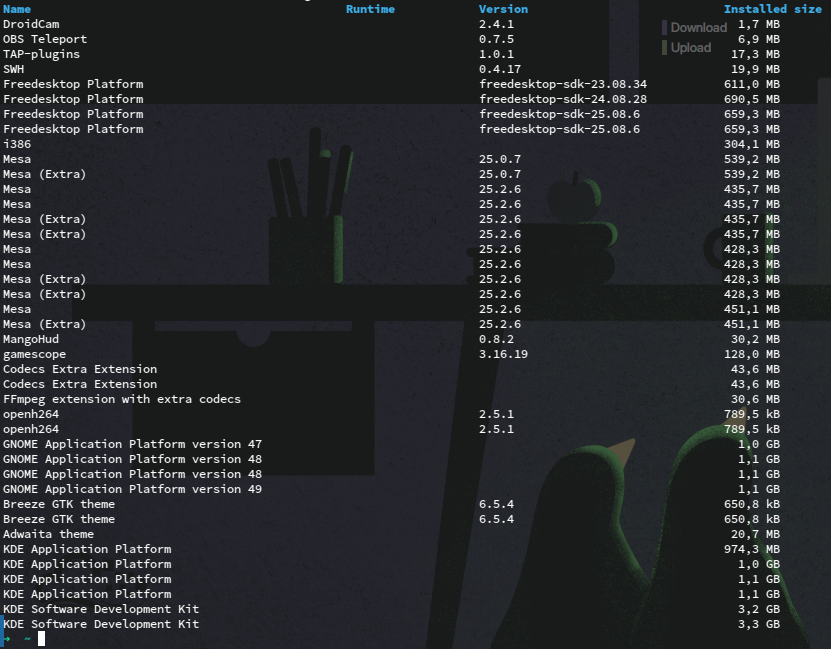Image resolution: width=831 pixels, height=649 pixels.
Task: Click the Version column header
Action: point(503,9)
